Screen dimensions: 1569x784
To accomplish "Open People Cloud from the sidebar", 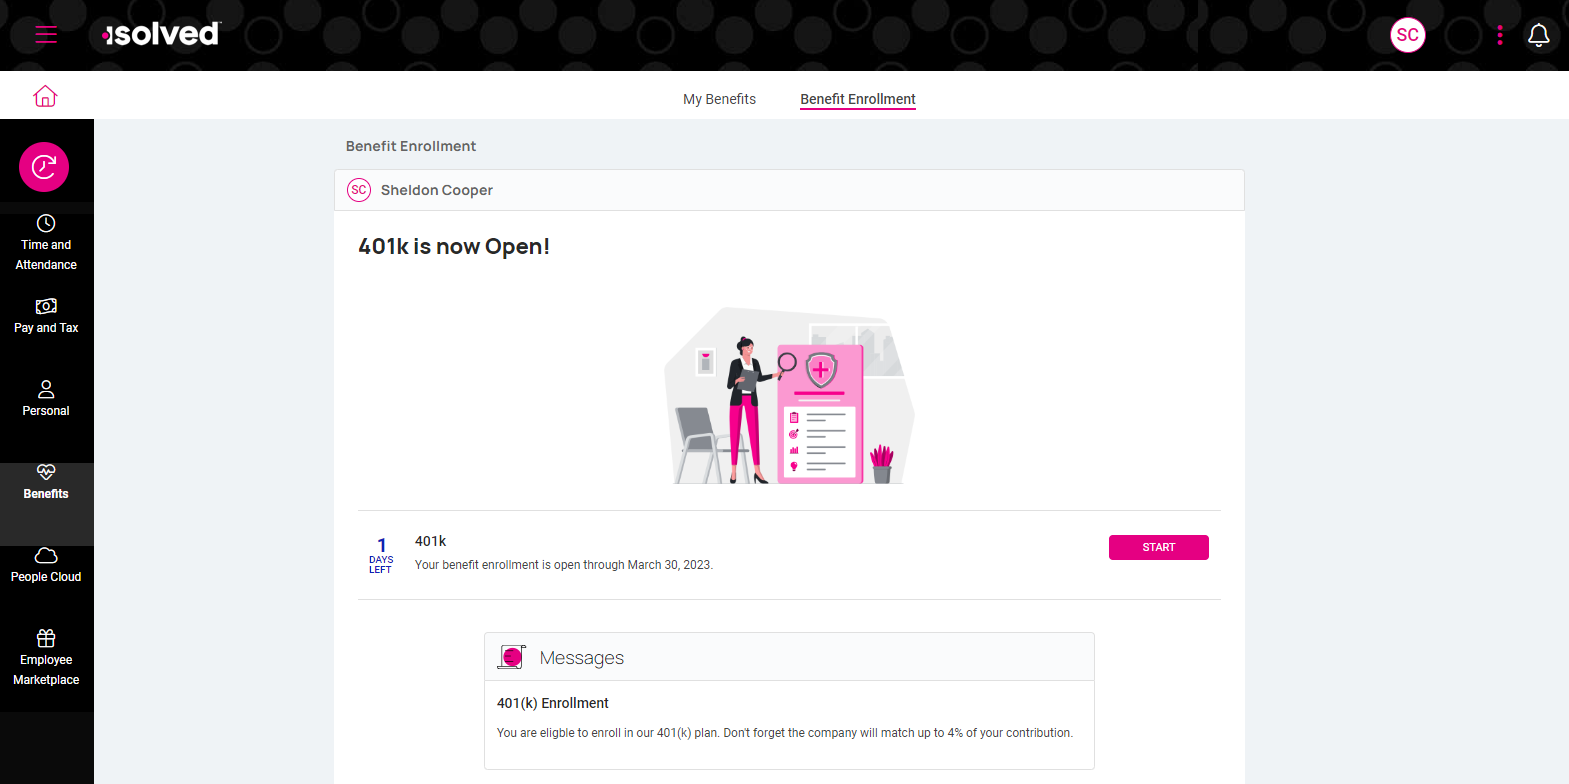I will (x=46, y=565).
